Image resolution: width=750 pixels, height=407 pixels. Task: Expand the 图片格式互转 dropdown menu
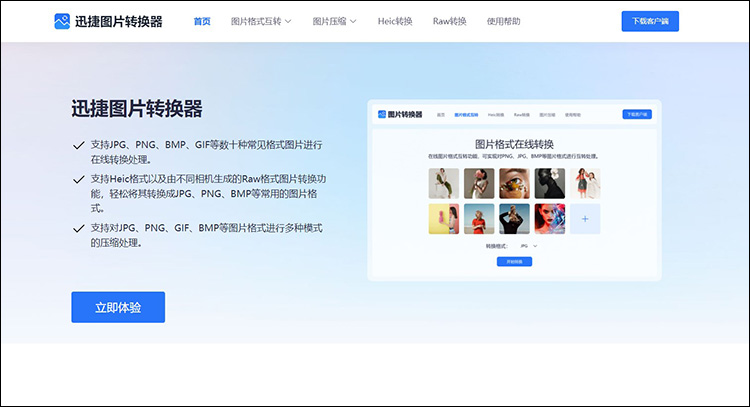(x=261, y=21)
